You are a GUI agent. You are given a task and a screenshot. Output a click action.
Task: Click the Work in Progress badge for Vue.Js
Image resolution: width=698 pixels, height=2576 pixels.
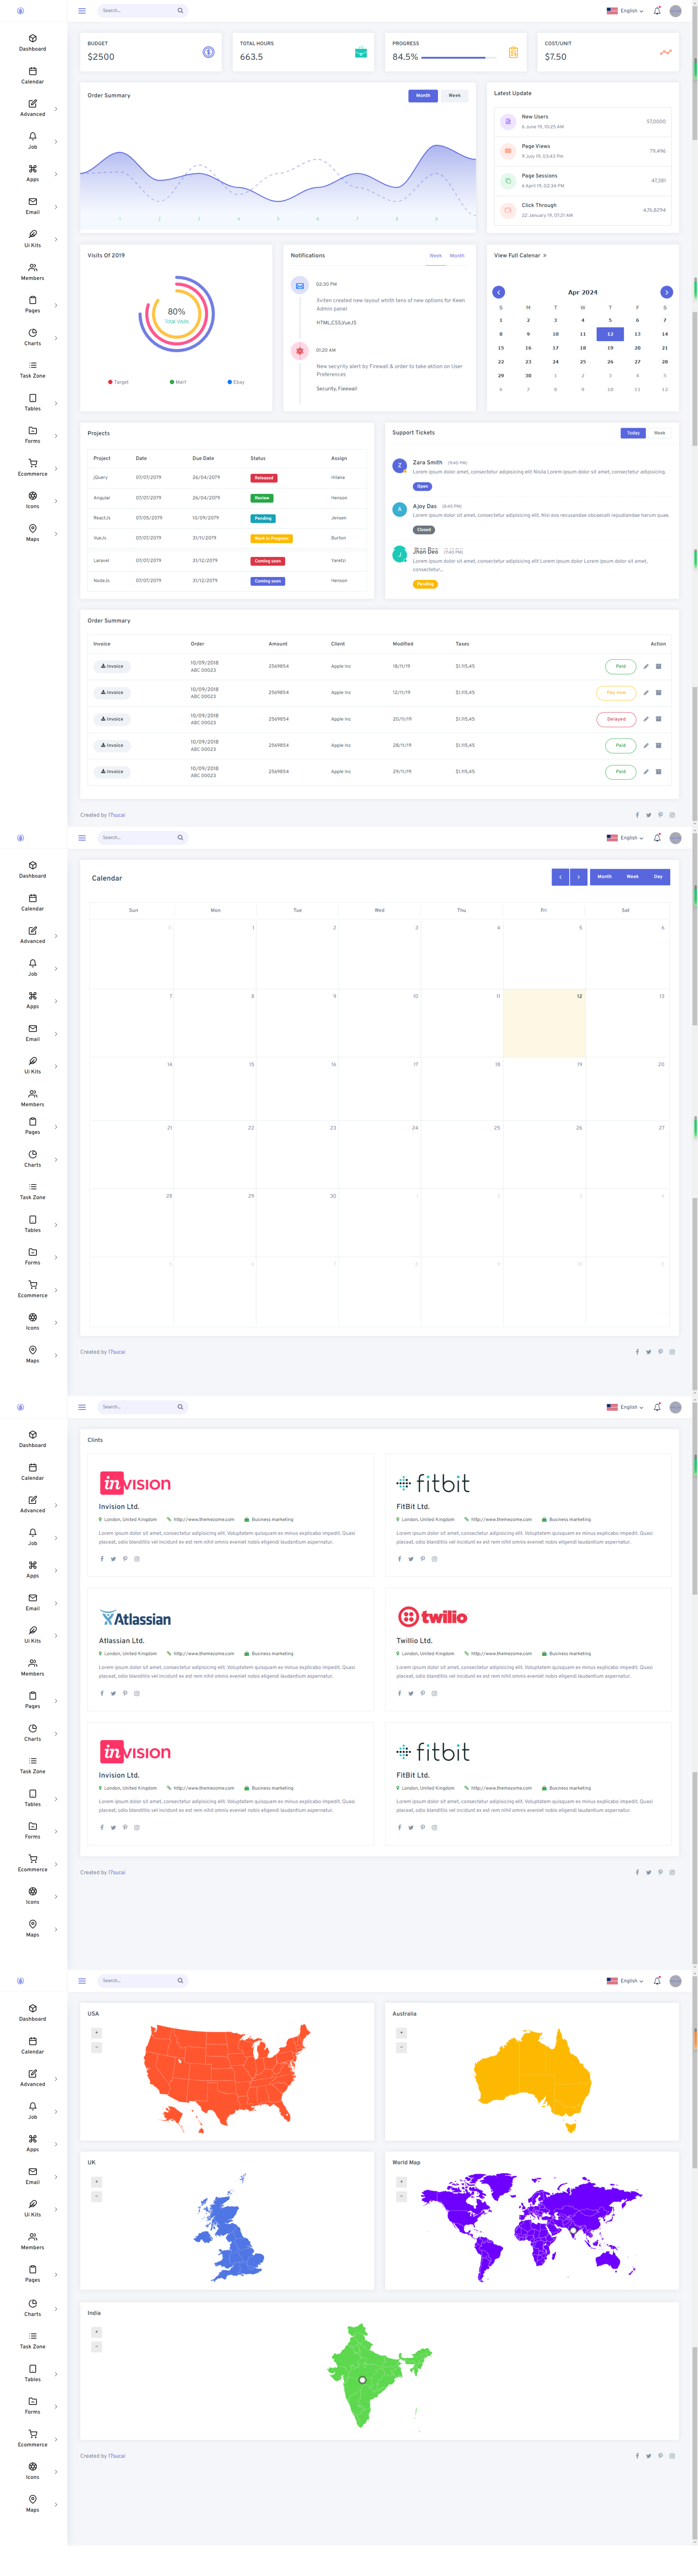tap(271, 538)
